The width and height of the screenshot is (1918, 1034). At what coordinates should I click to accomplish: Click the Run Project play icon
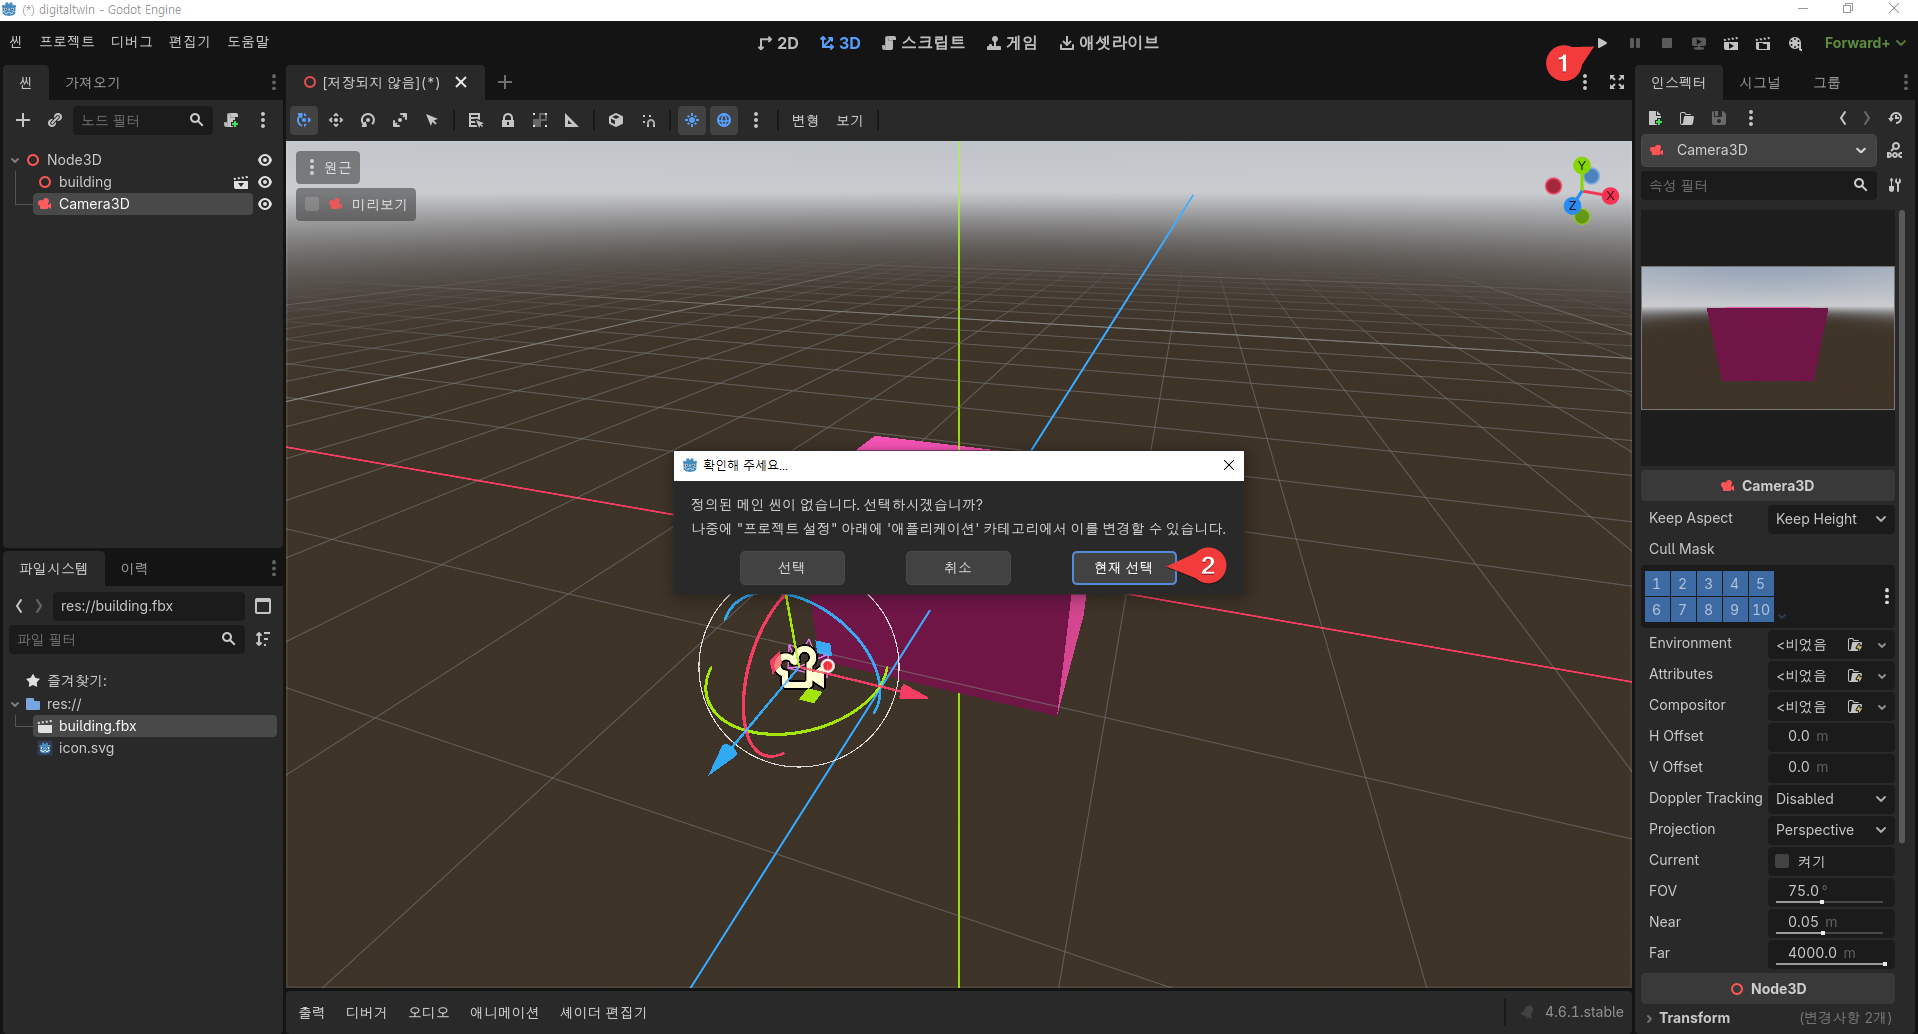1602,43
